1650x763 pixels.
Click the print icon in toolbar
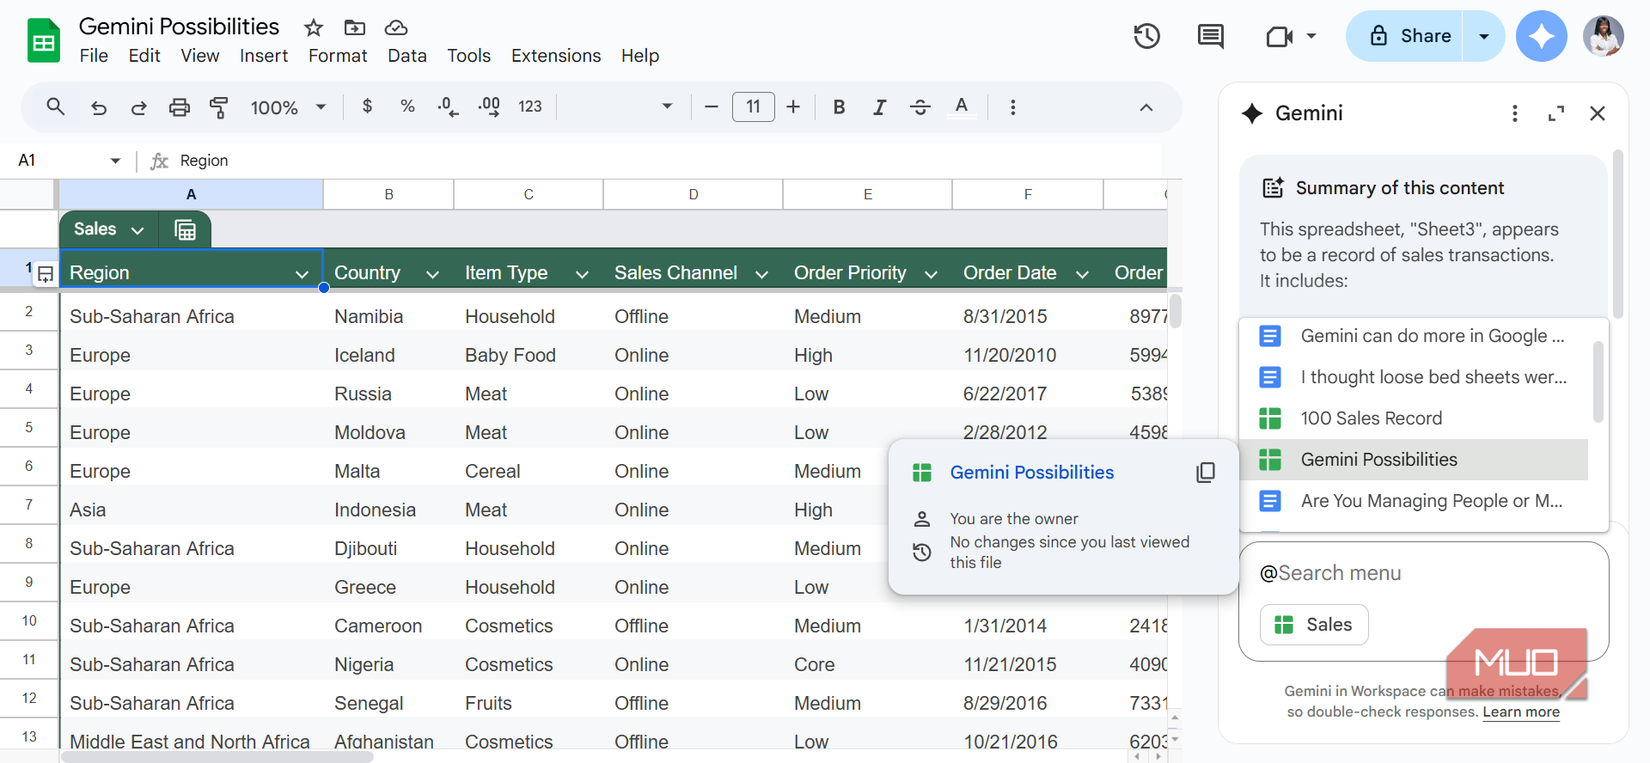pos(179,107)
